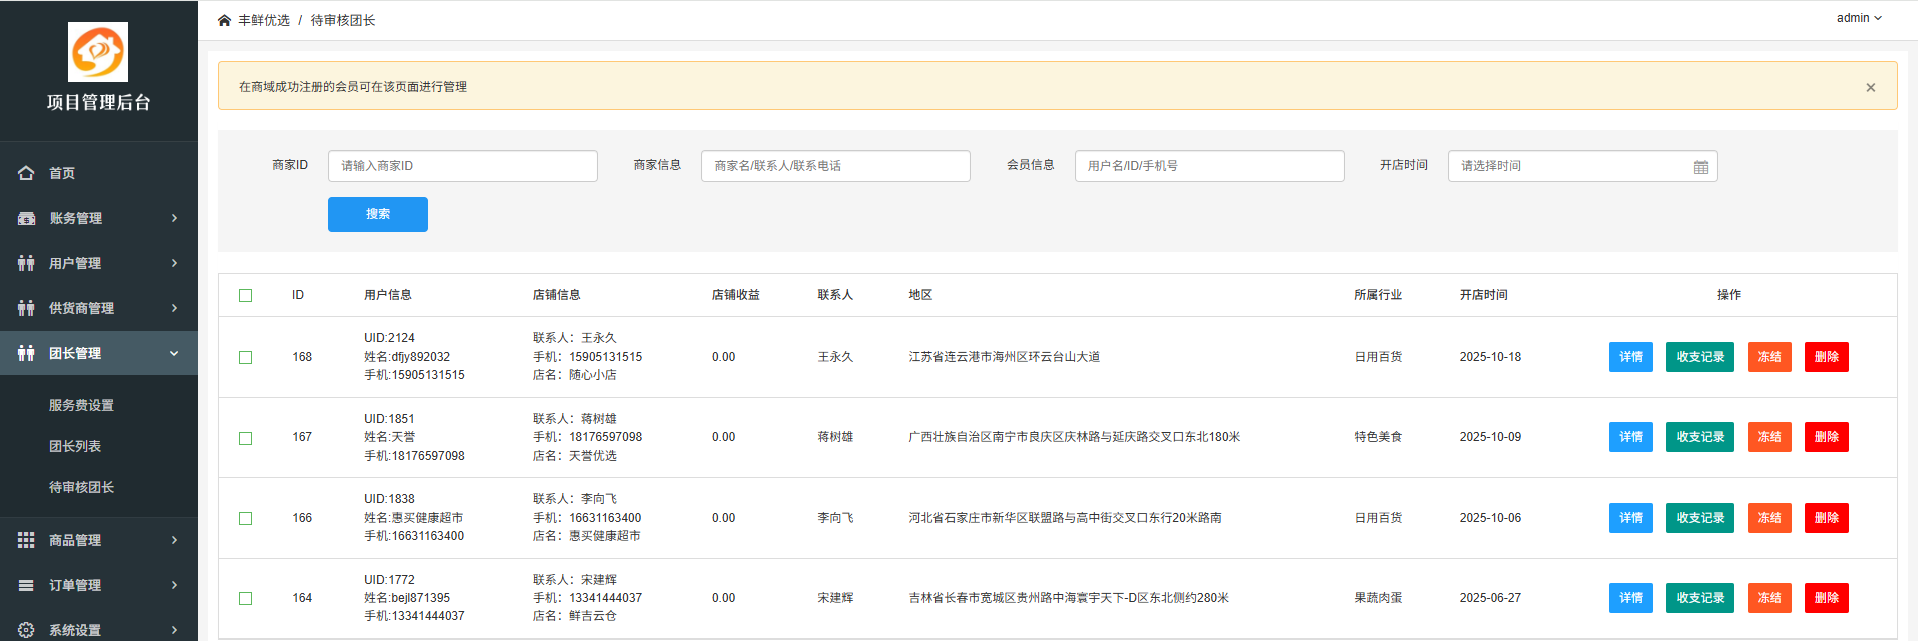Click 删除 for ID 168
This screenshot has height=641, width=1918.
point(1827,357)
